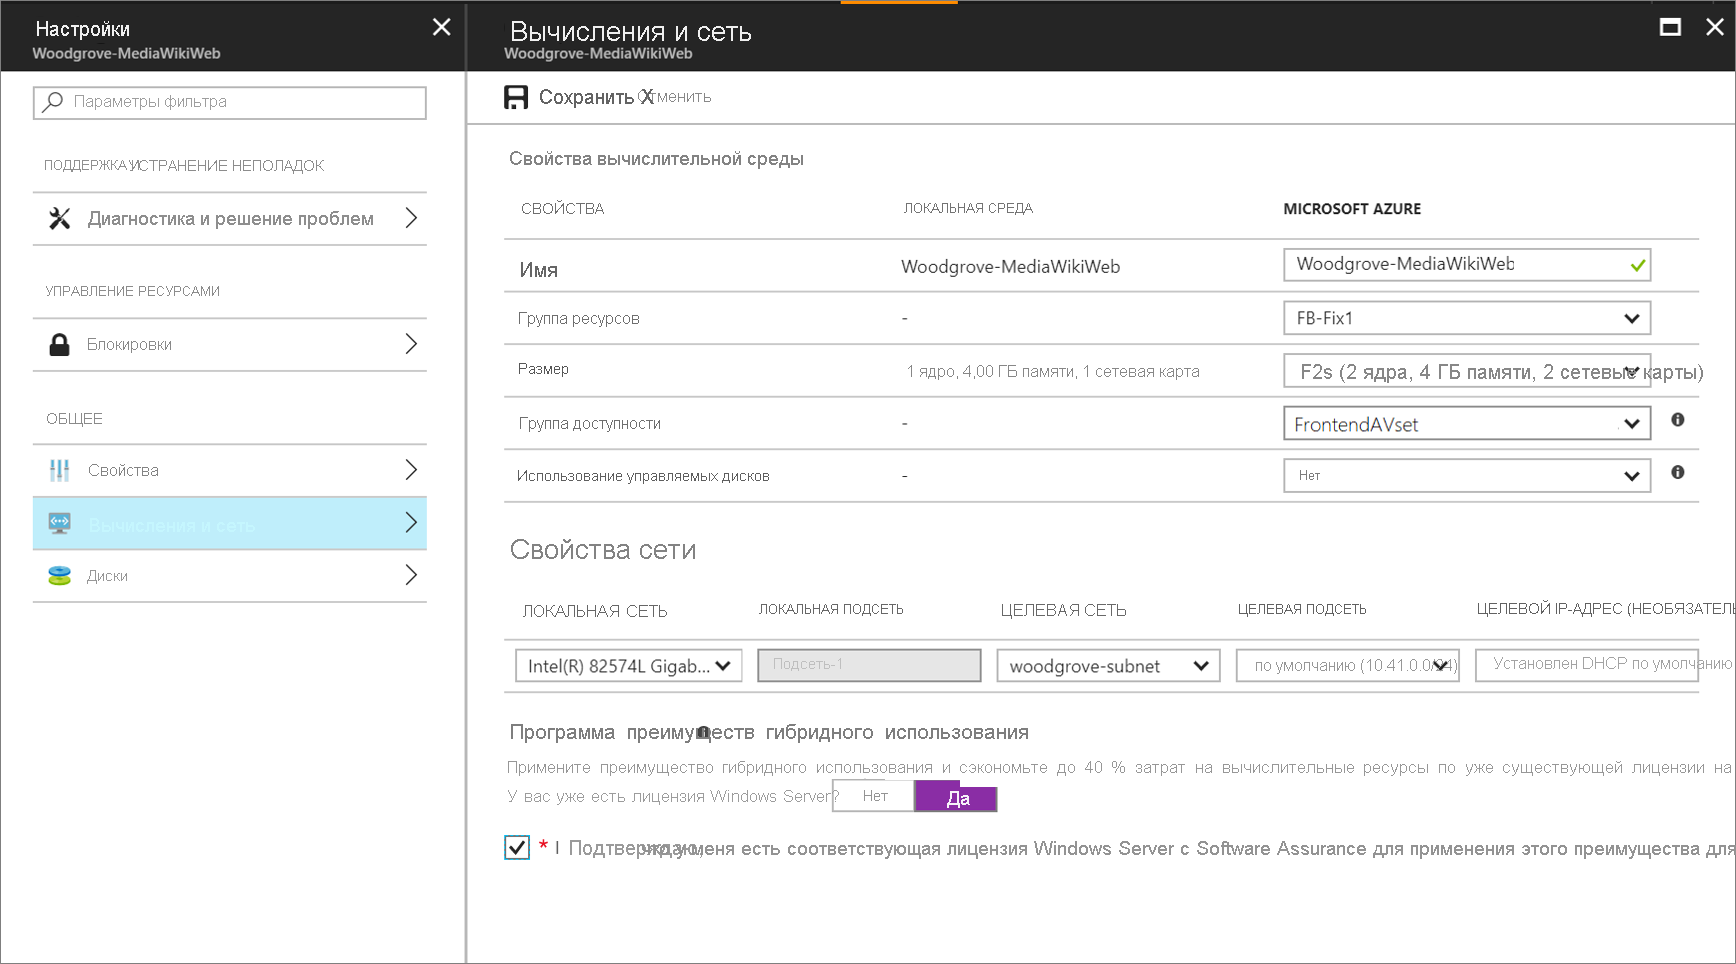Expand chevron on Диагностика row
Screen dimensions: 1736x964
pos(411,218)
